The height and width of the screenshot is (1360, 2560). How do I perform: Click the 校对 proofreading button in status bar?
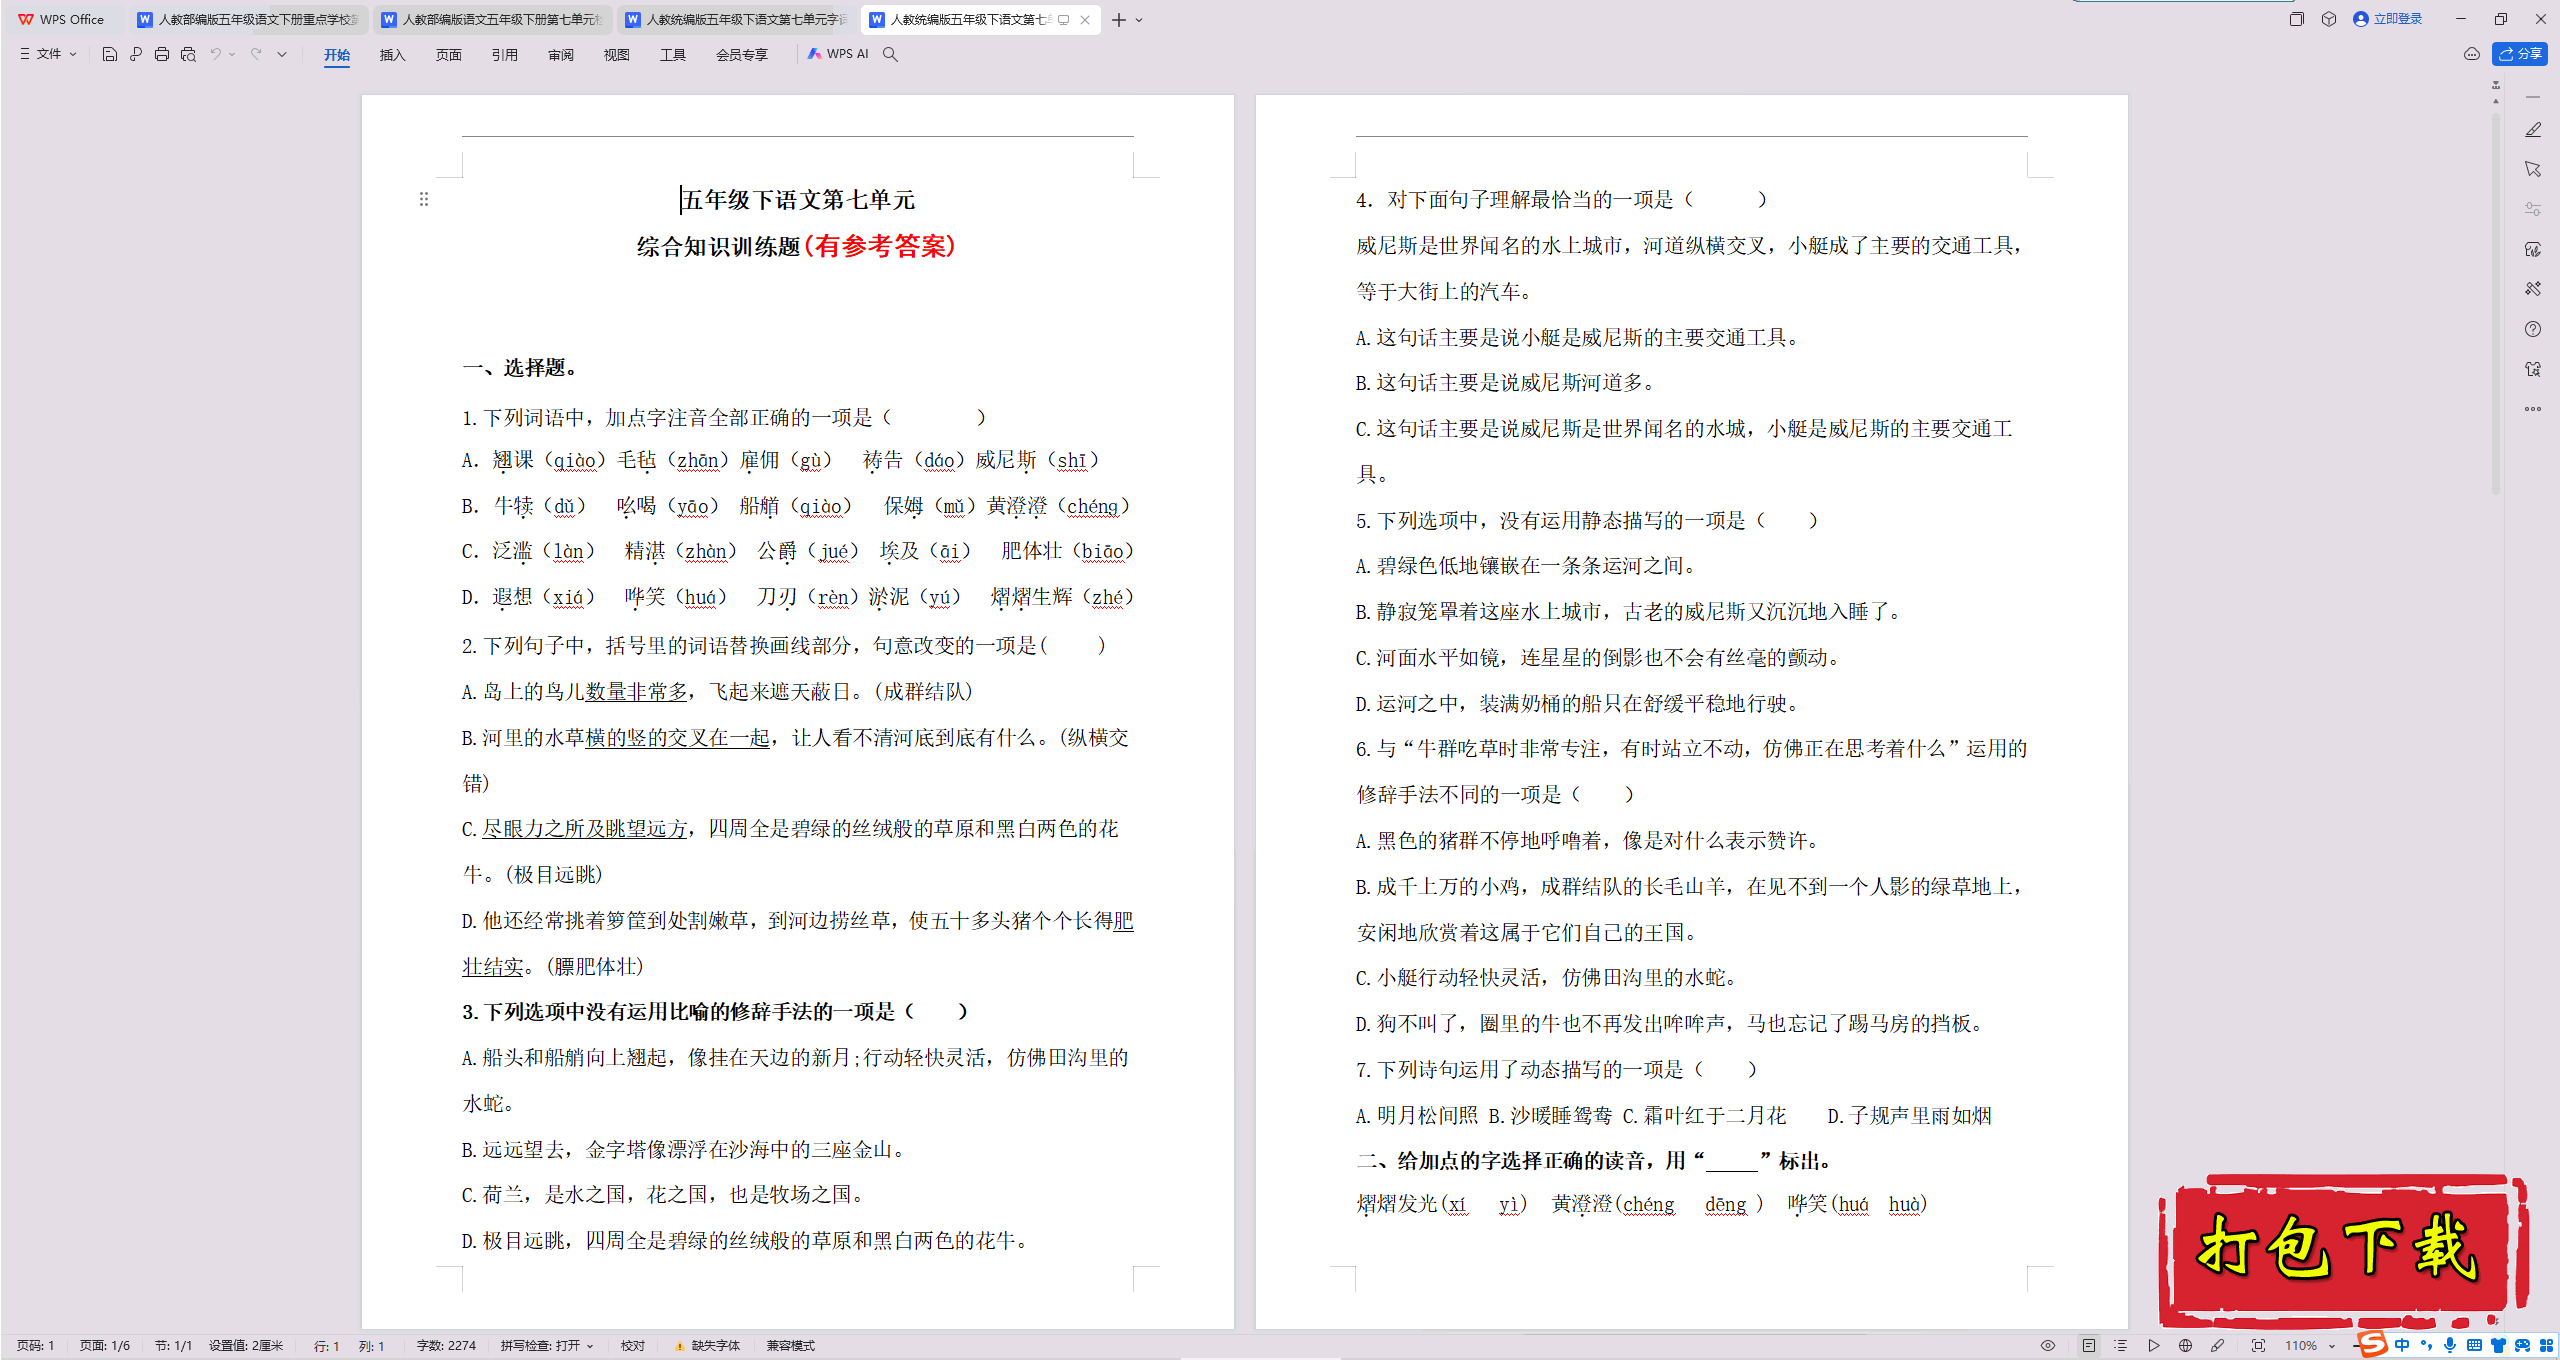tap(633, 1346)
